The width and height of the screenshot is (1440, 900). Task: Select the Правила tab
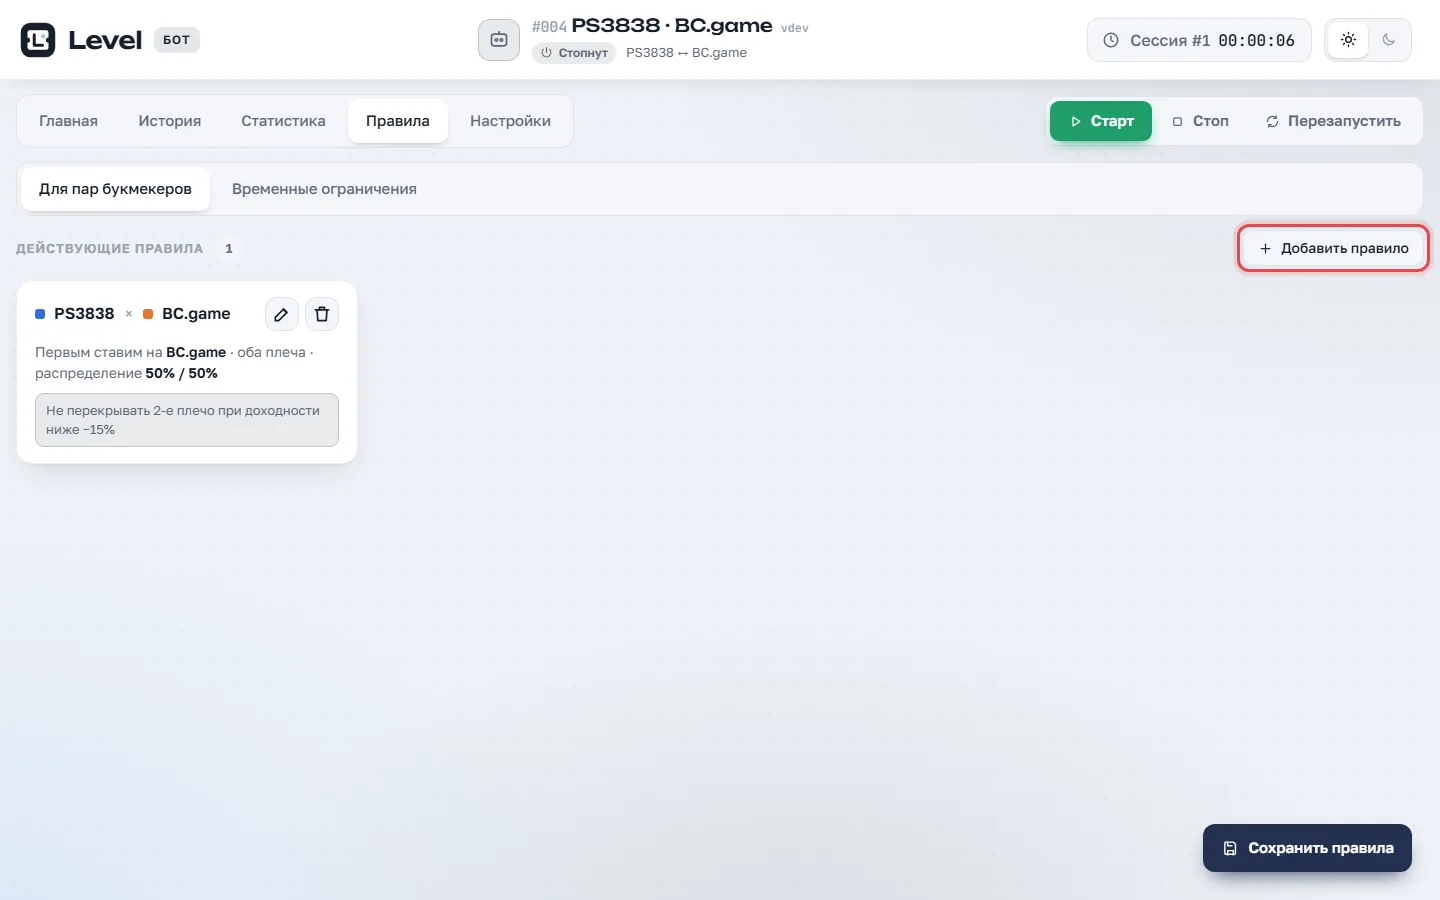pos(398,121)
